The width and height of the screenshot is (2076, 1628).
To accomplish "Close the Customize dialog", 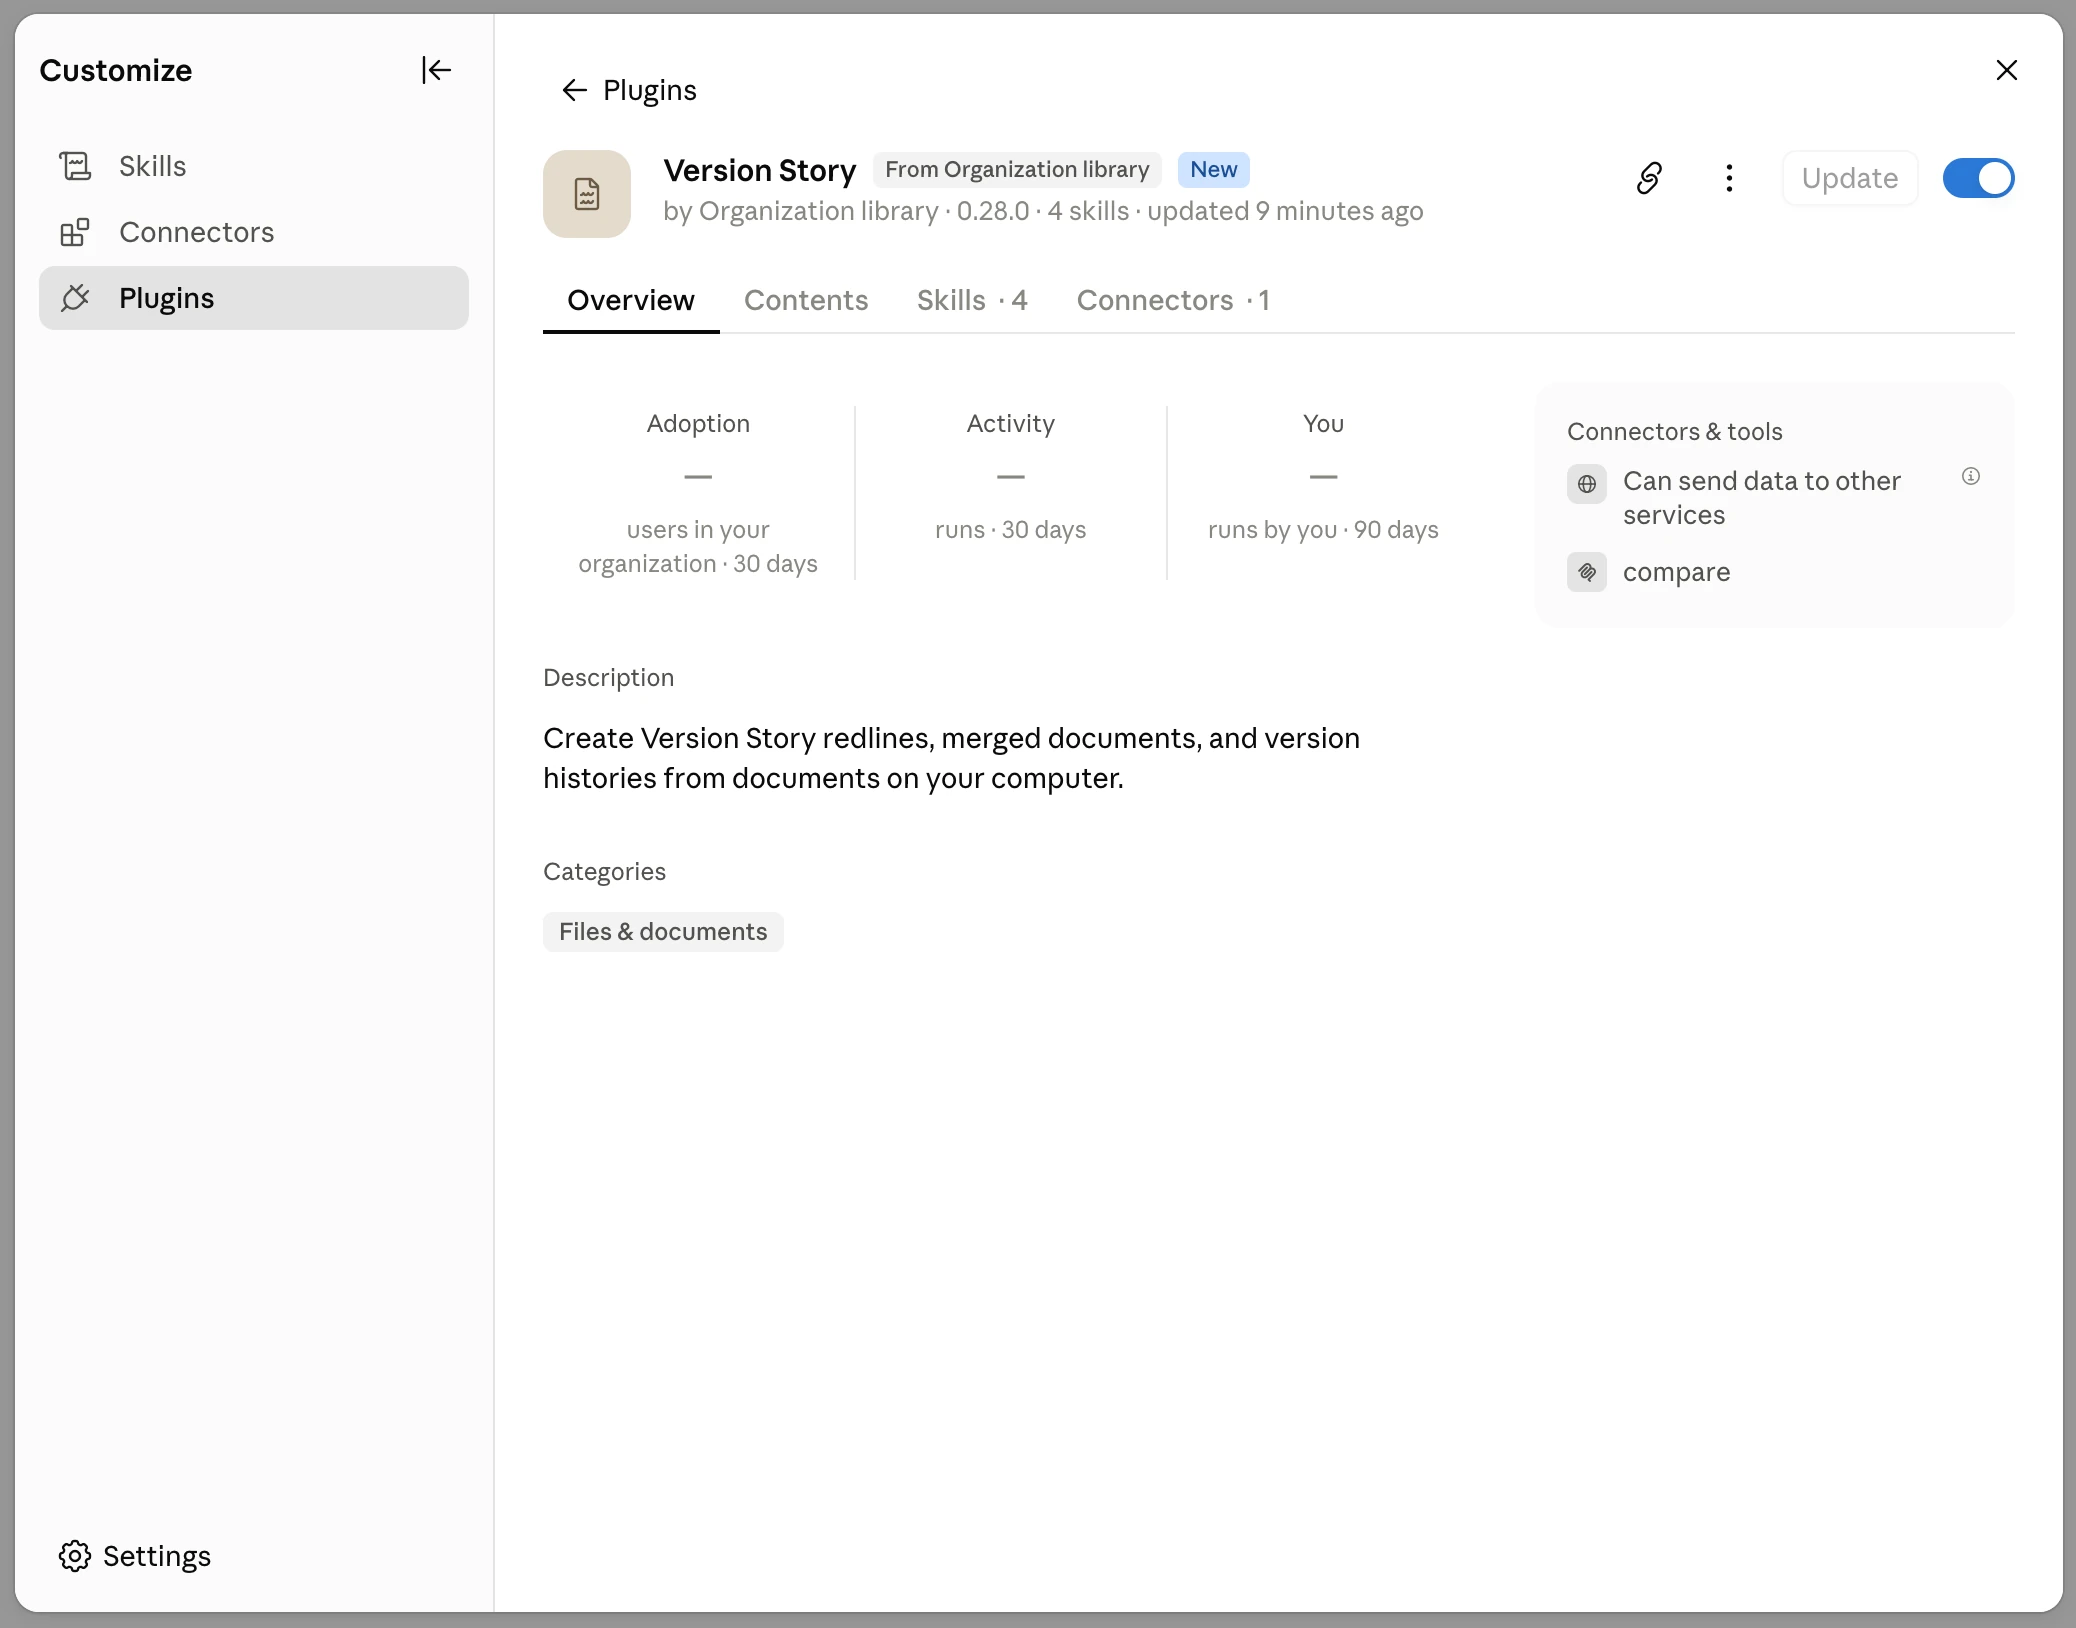I will [2006, 70].
